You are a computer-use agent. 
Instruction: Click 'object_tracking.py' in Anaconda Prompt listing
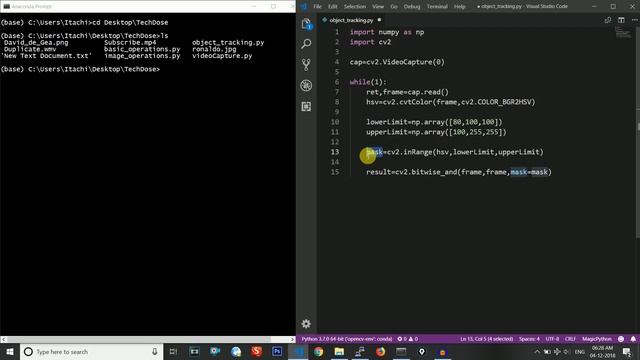(228, 42)
